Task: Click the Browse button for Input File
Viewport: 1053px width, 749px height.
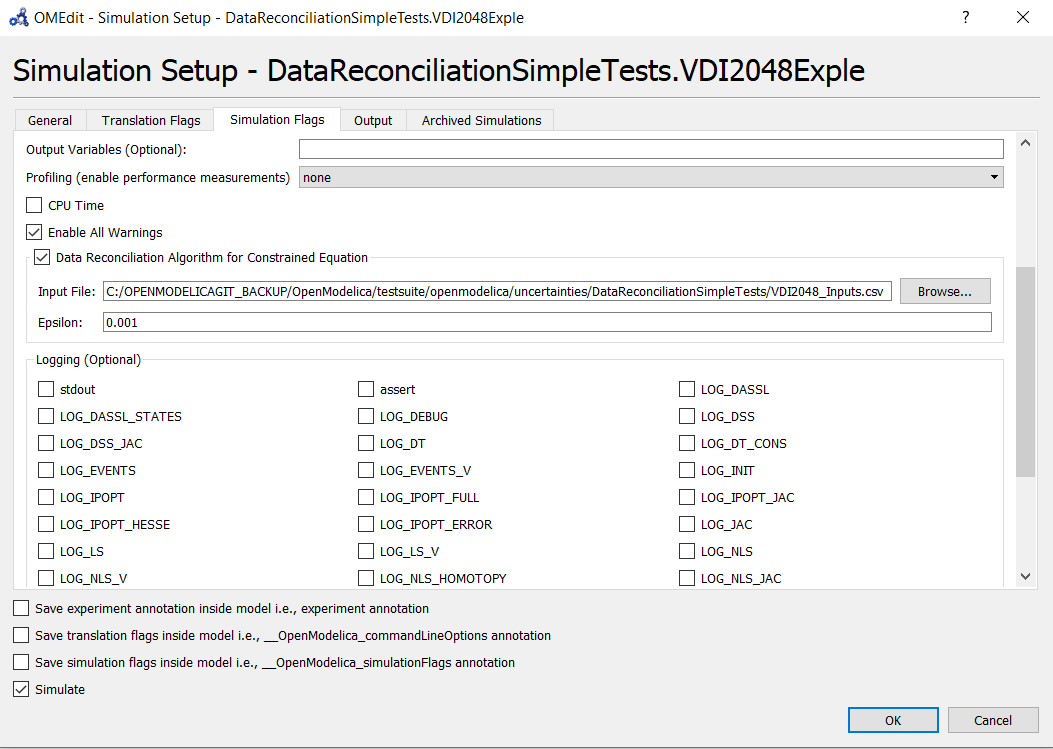Action: [944, 290]
